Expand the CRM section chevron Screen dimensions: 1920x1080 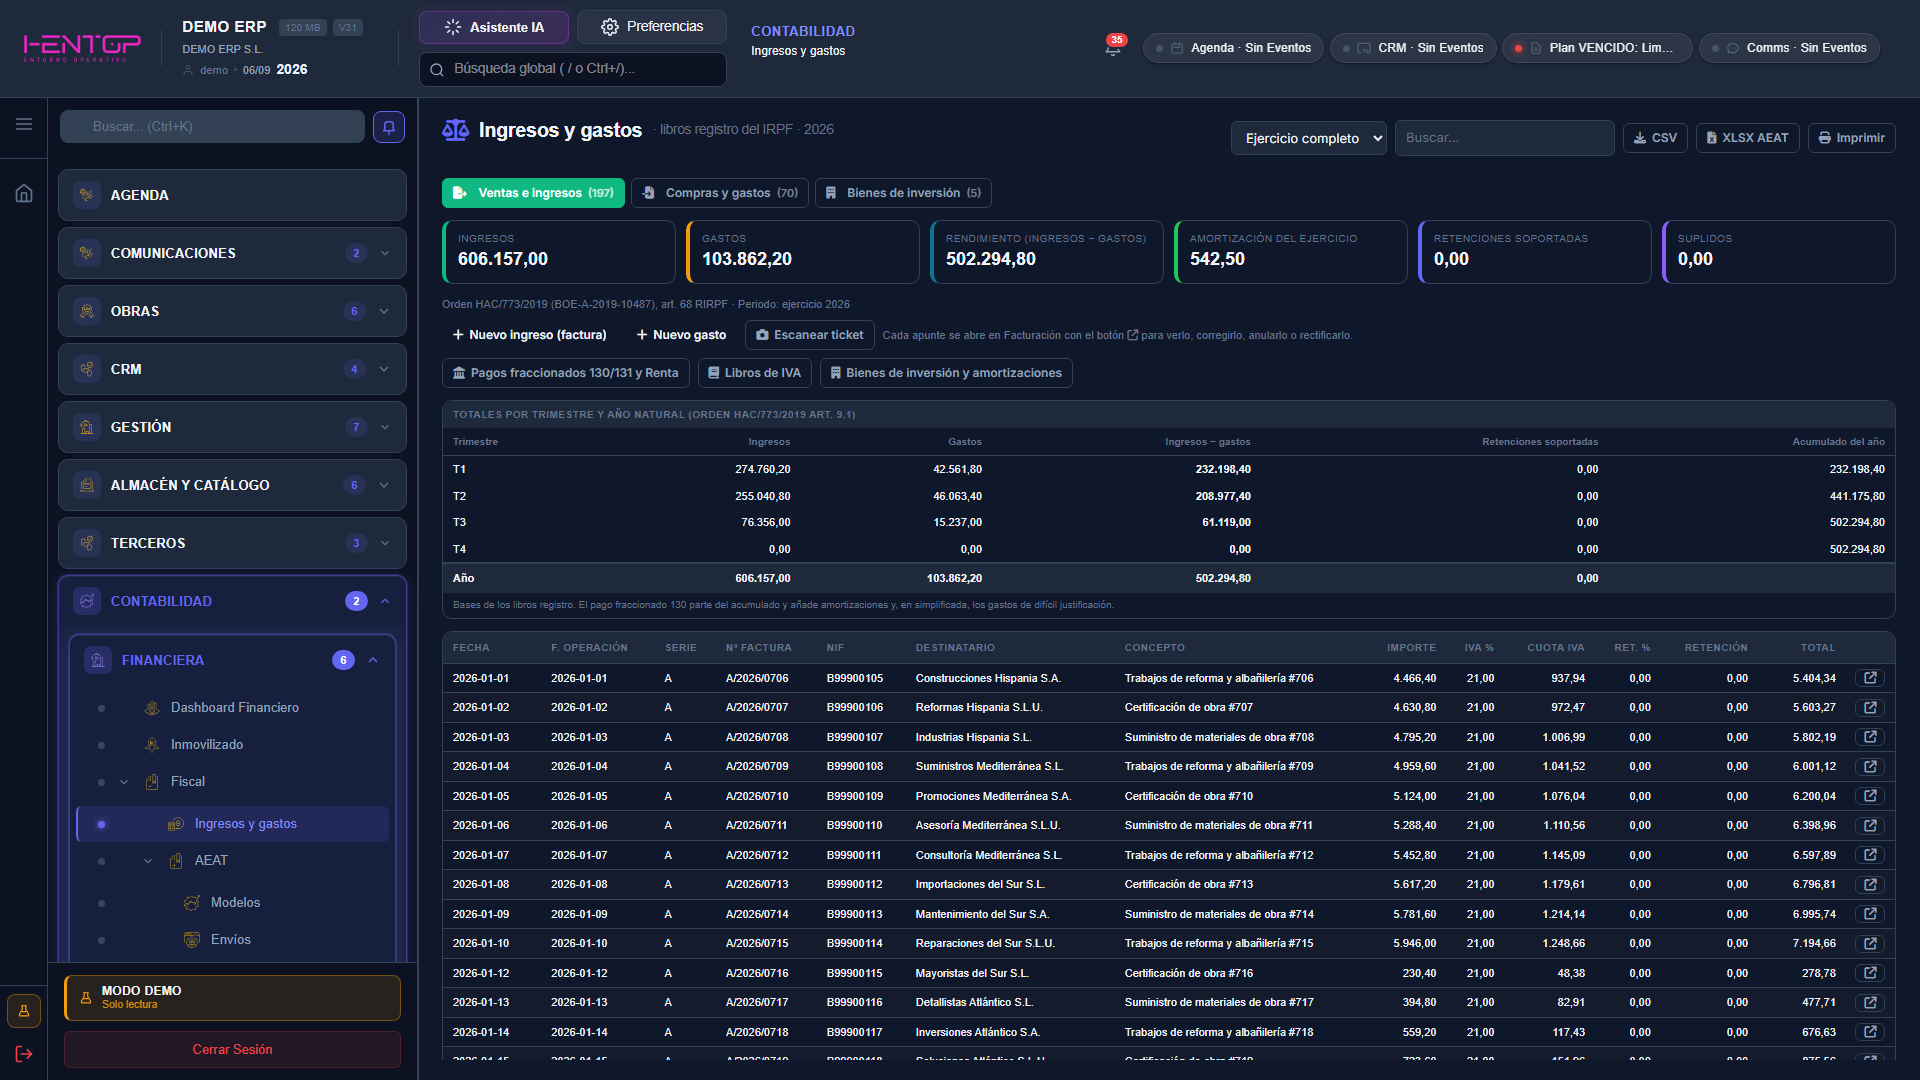point(385,369)
